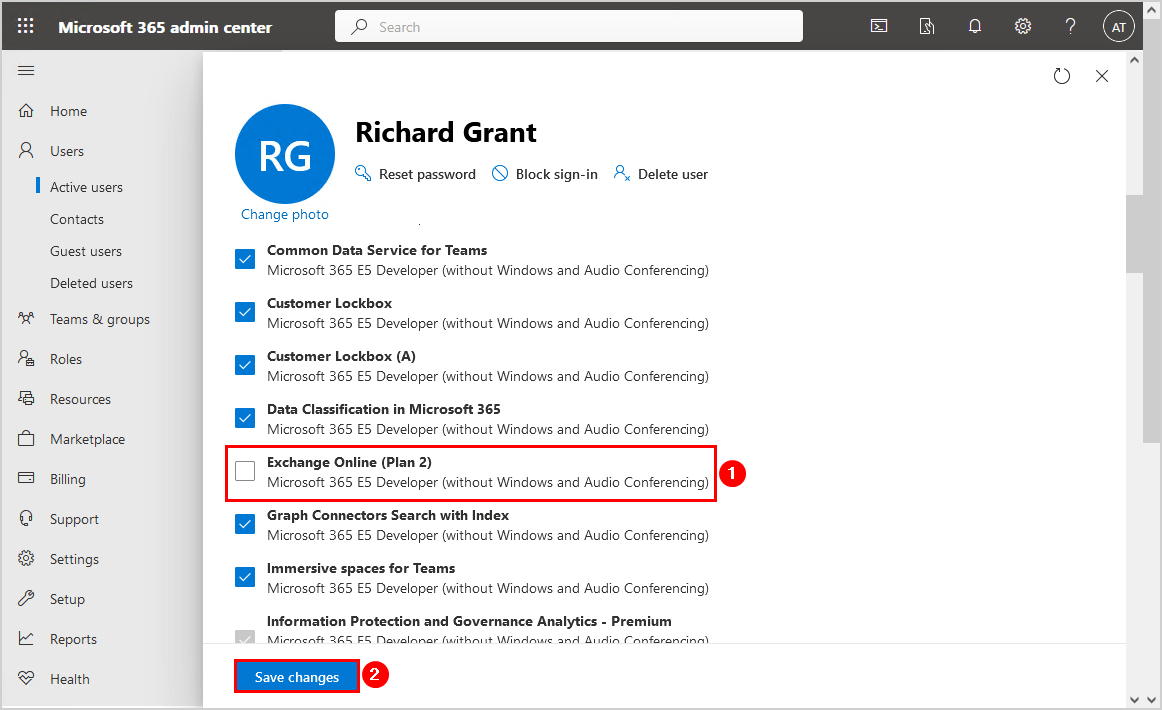This screenshot has height=710, width=1162.
Task: Open Cloud Shell icon in header
Action: pyautogui.click(x=879, y=27)
